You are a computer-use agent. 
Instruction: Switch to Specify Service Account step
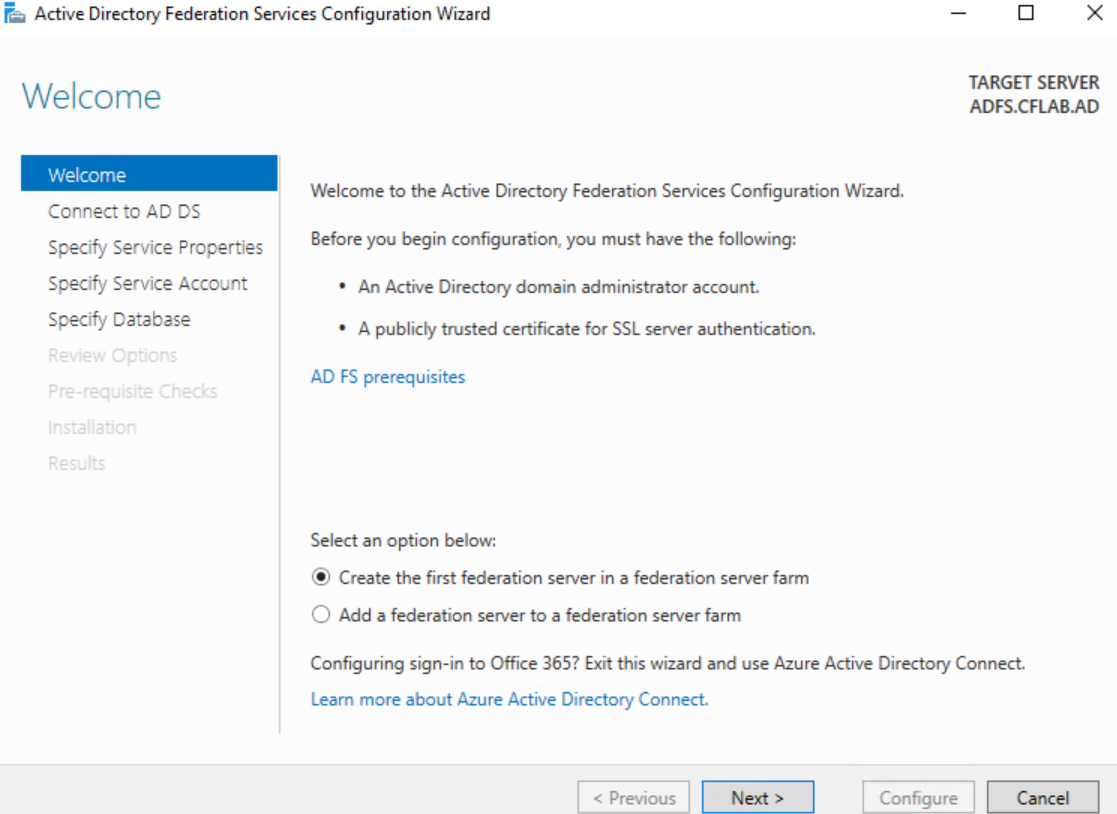[x=147, y=283]
